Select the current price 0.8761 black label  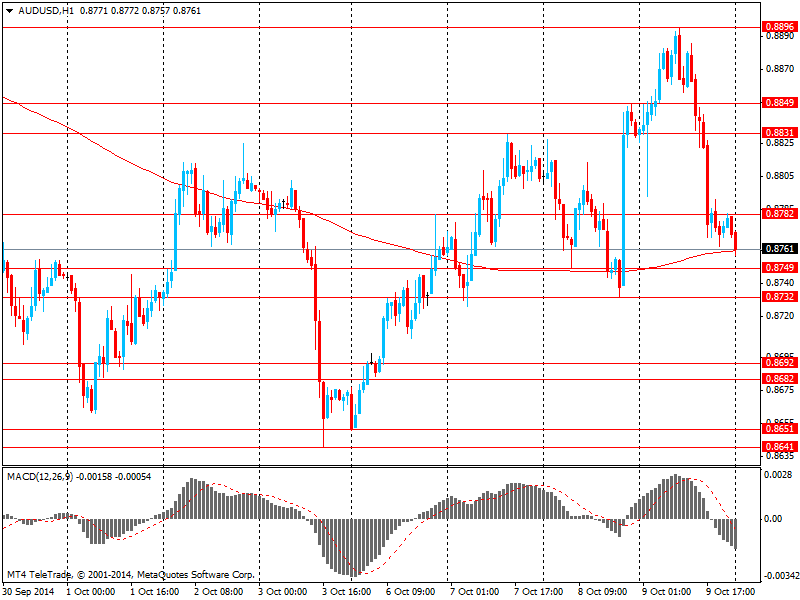[778, 249]
